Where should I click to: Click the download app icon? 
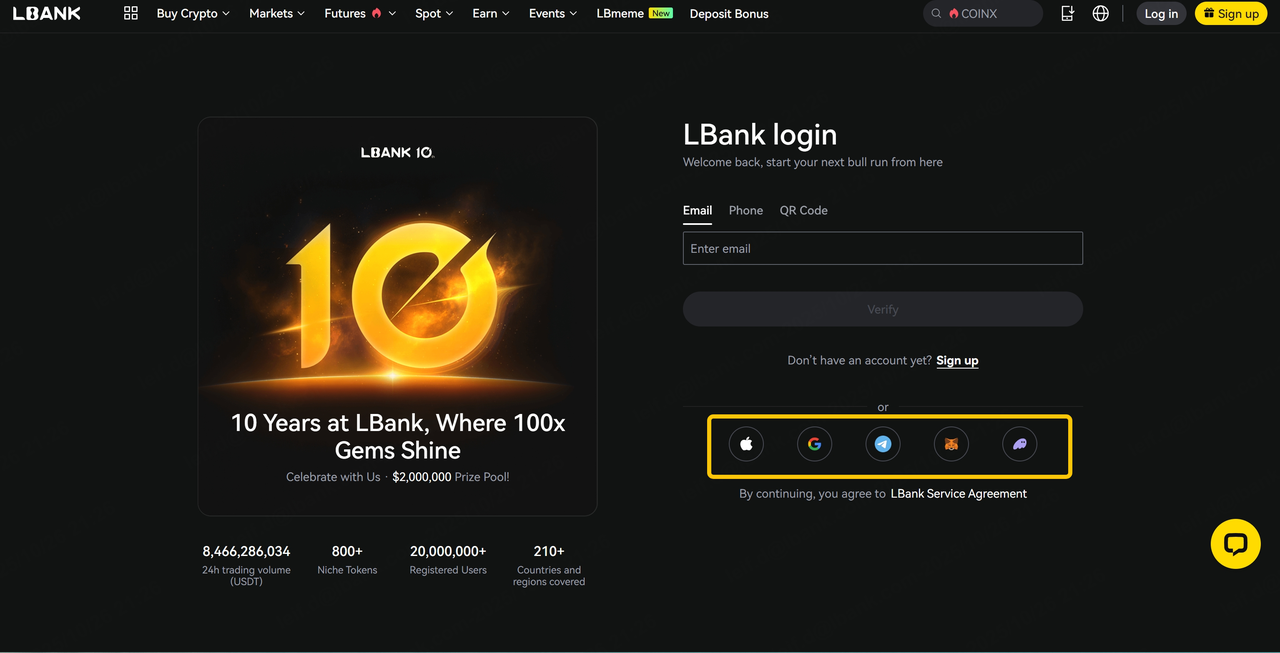pyautogui.click(x=1067, y=13)
